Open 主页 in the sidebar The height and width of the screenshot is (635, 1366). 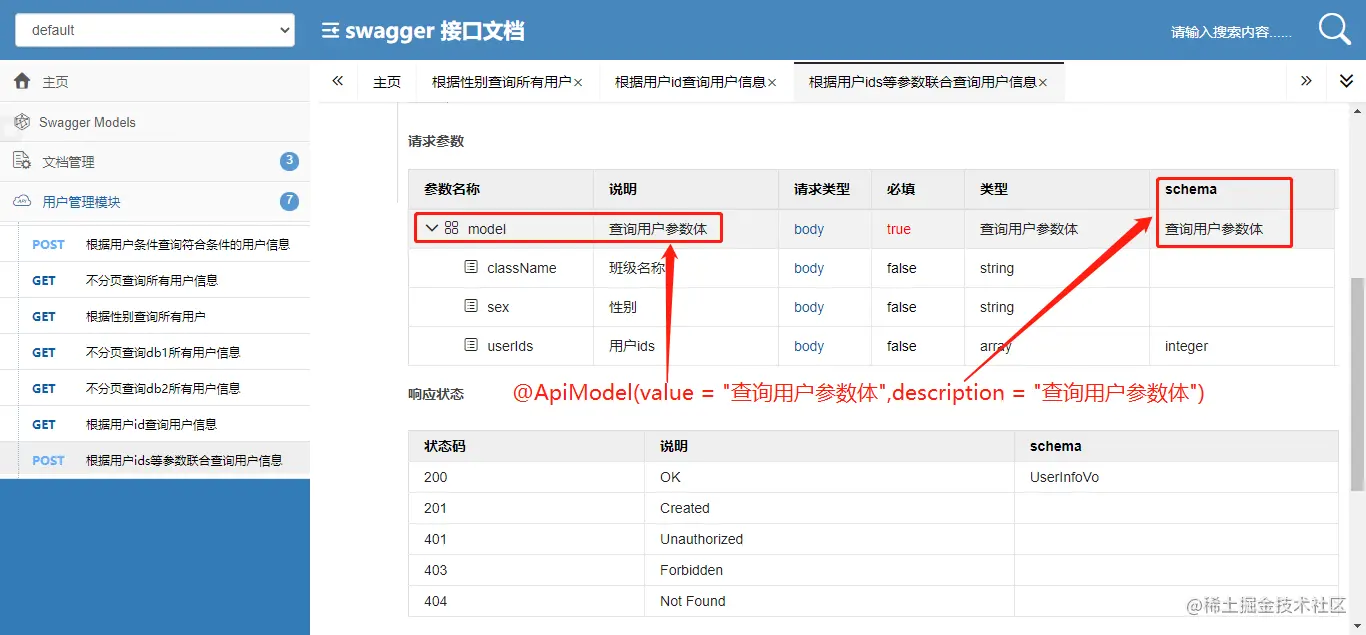[155, 82]
